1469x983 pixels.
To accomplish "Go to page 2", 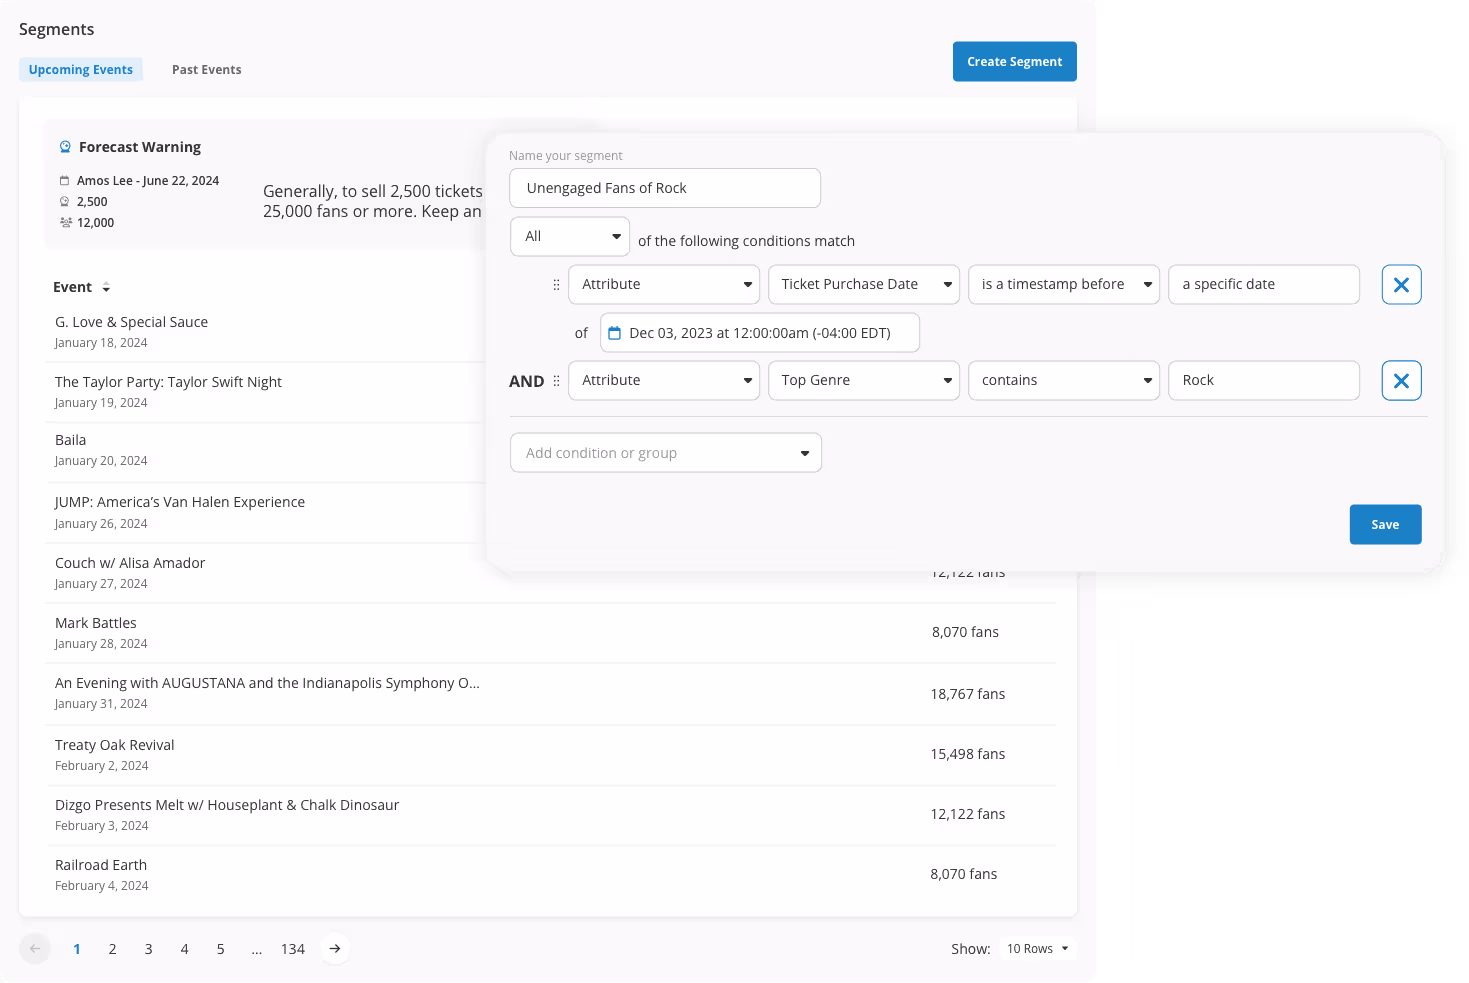I will [113, 949].
